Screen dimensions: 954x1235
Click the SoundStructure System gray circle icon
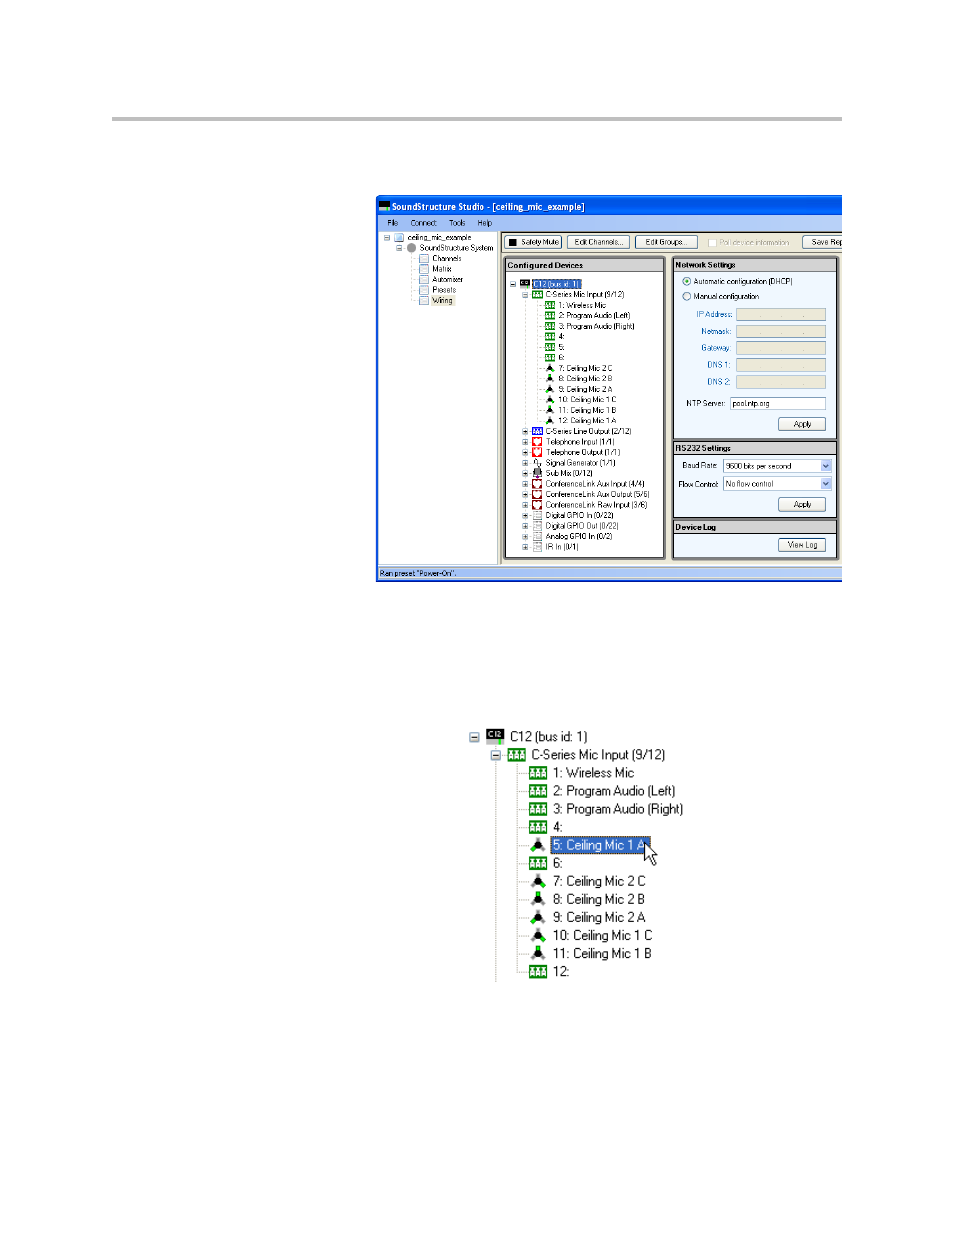tap(411, 248)
